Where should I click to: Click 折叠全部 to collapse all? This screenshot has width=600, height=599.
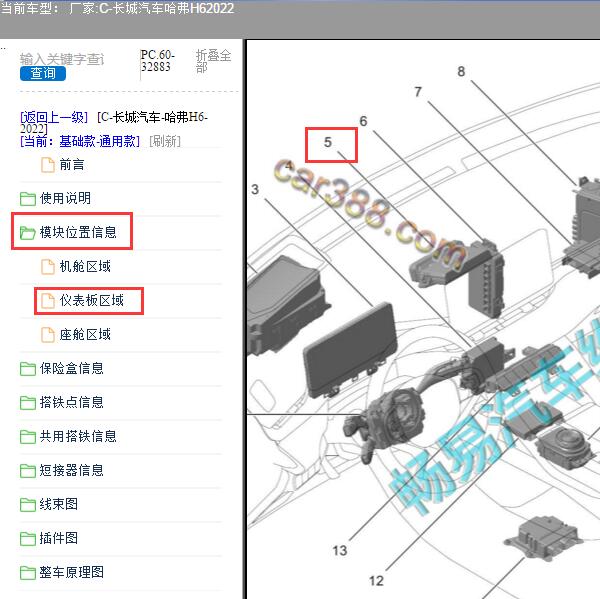pos(213,61)
